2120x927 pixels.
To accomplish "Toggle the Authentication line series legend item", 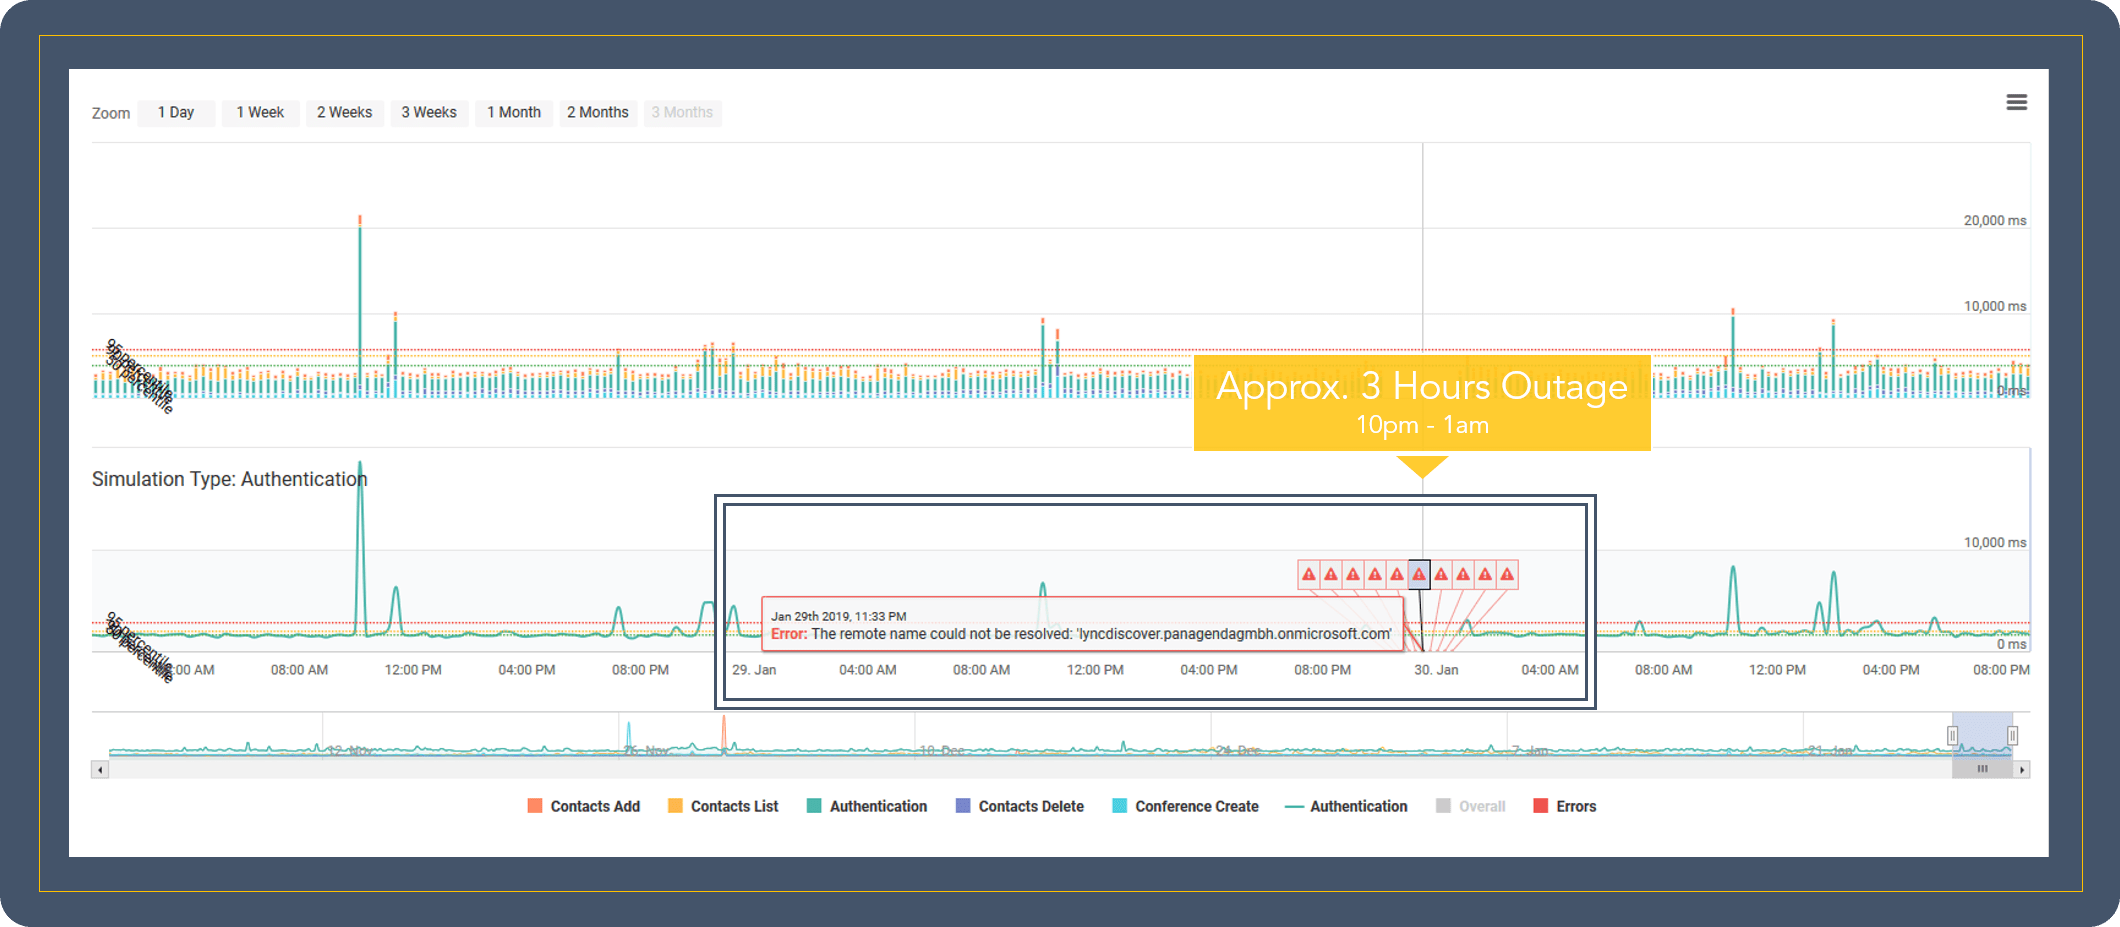I will (1346, 806).
